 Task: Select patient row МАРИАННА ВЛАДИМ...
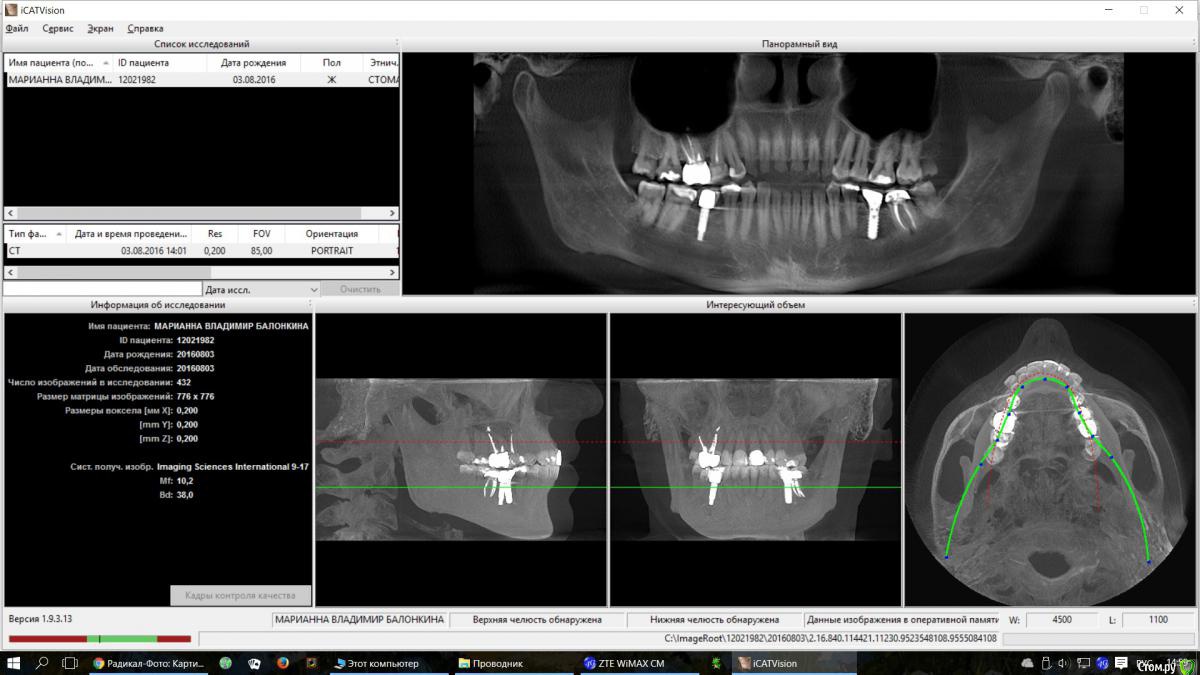coord(60,79)
